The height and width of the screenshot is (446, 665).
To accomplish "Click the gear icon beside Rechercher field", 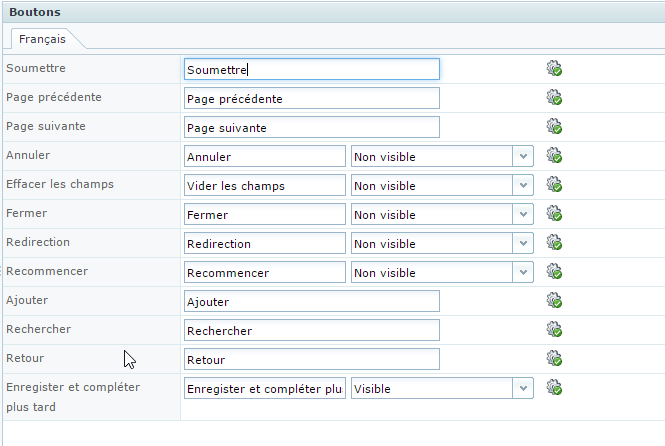I will (x=554, y=329).
